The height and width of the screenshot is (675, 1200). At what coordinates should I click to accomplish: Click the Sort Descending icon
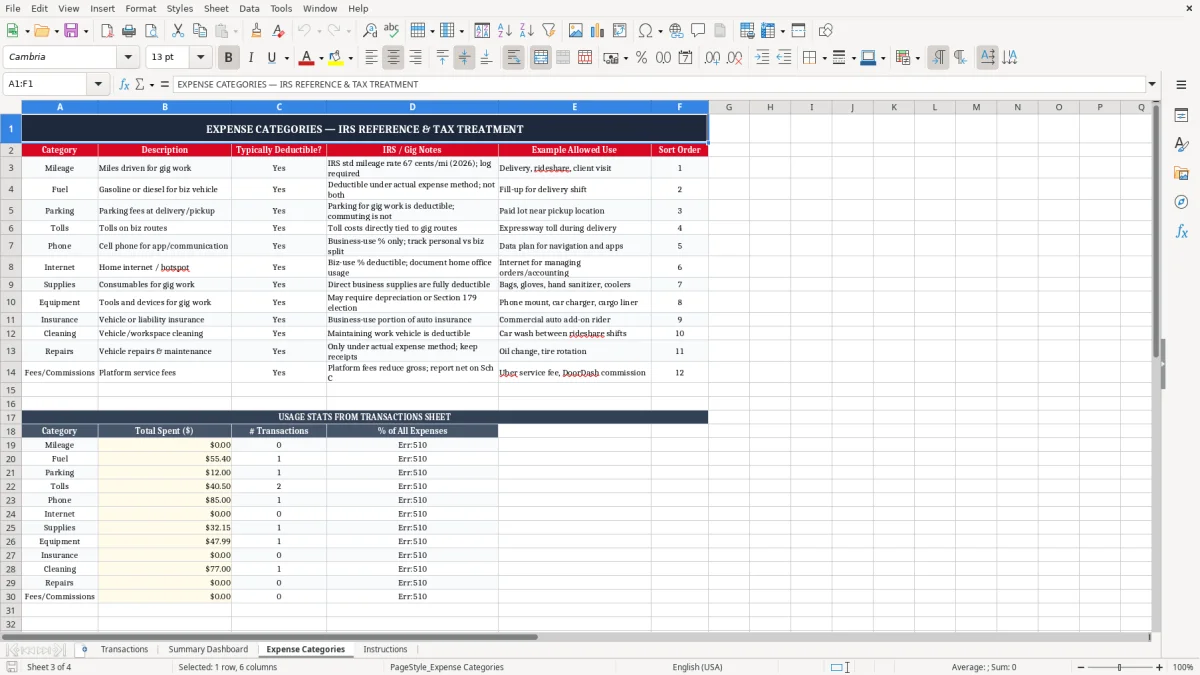click(x=526, y=31)
